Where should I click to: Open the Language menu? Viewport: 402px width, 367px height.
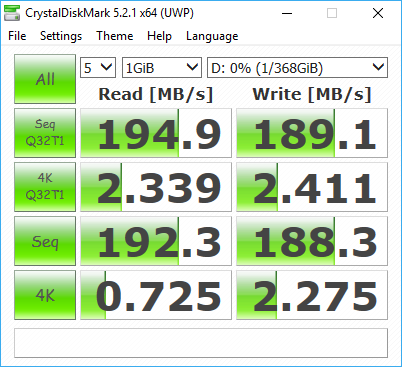tap(212, 36)
